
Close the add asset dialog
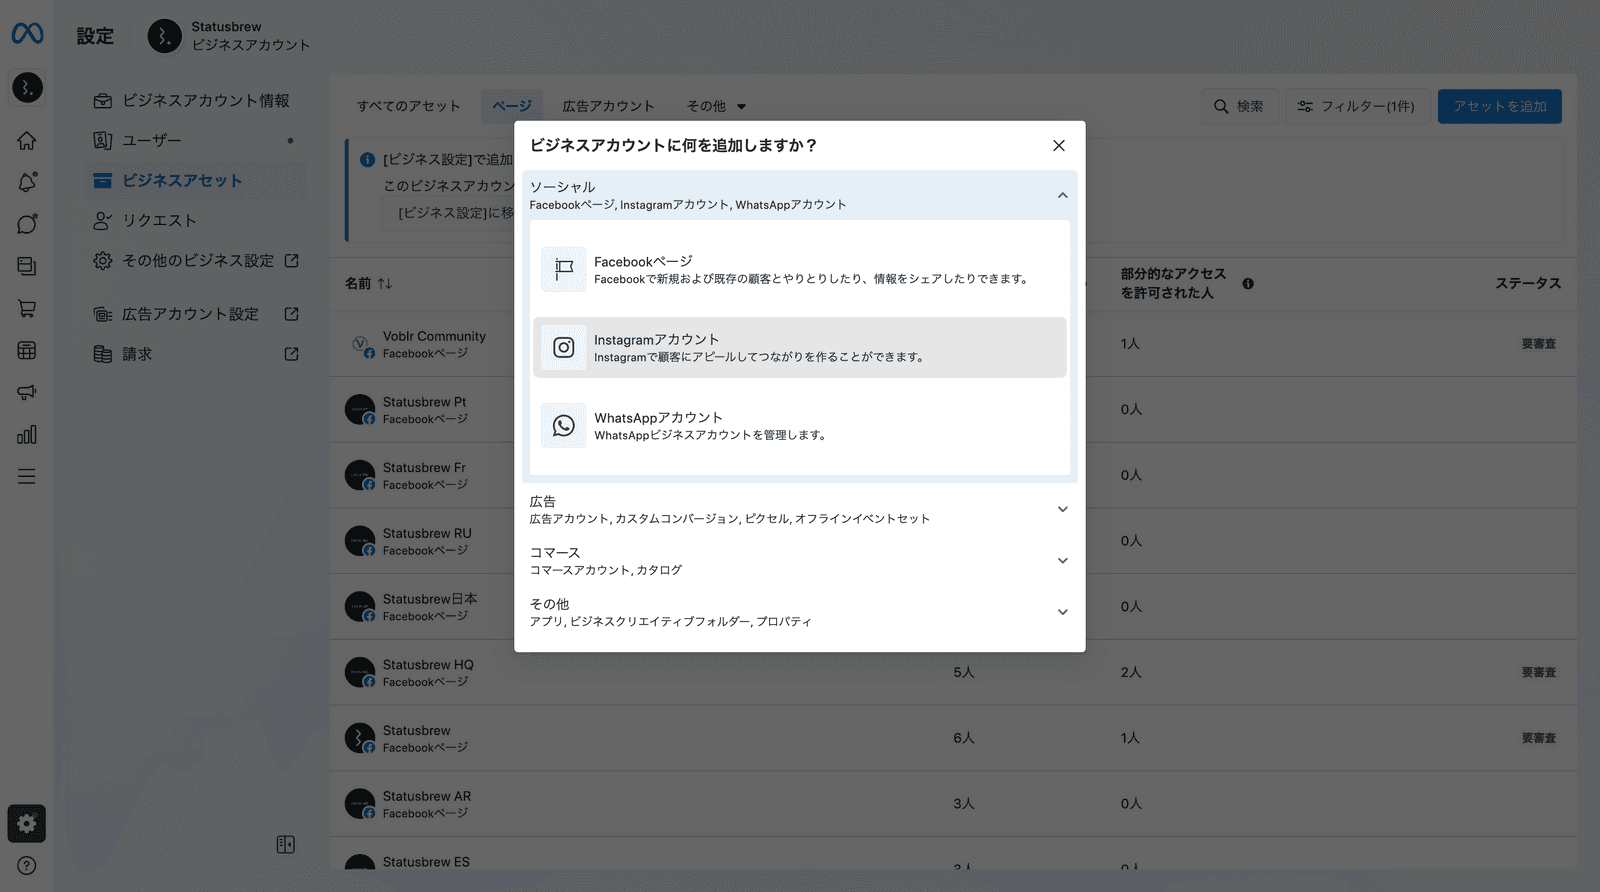[1058, 146]
